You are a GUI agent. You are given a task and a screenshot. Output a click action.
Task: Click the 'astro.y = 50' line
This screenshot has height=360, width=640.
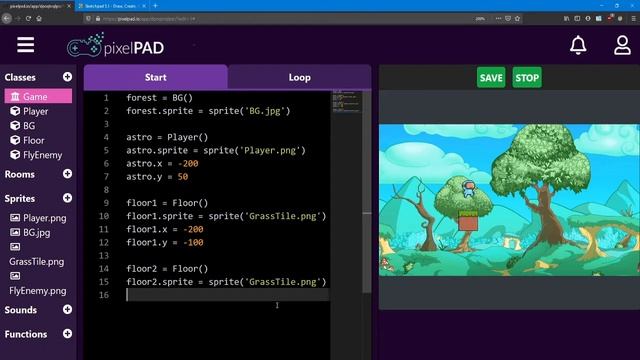[157, 176]
